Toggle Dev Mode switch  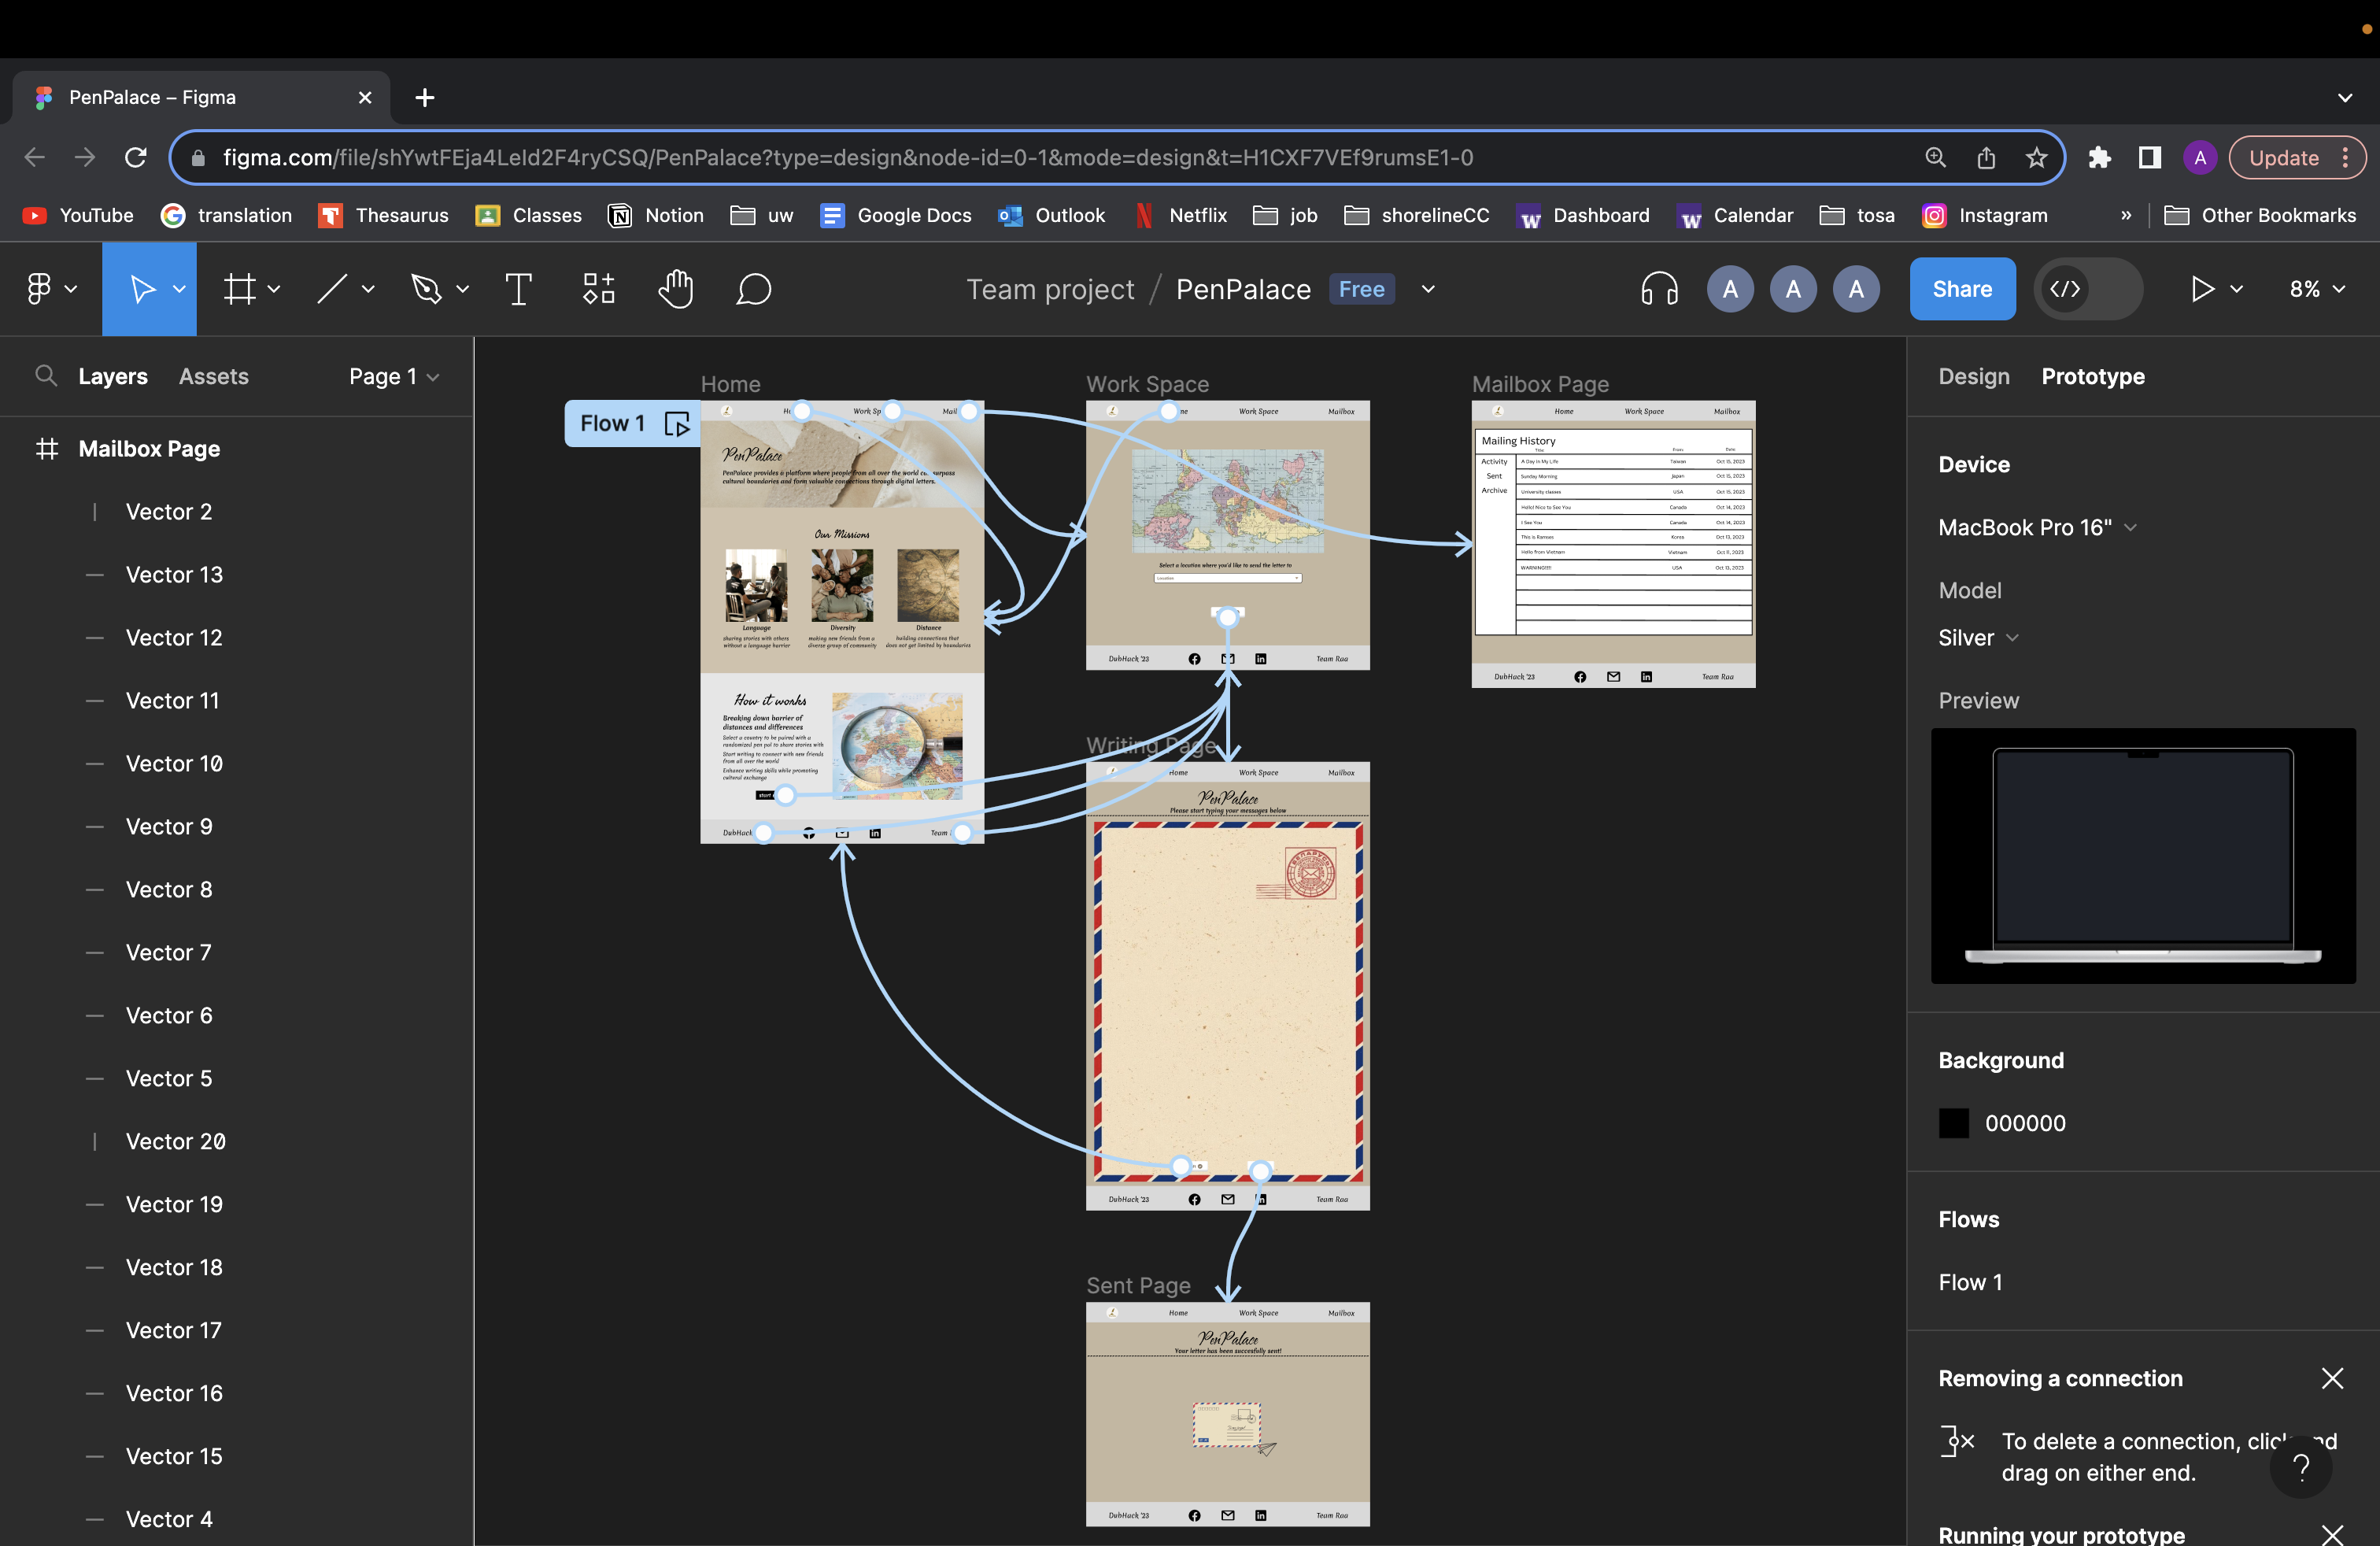(2088, 289)
